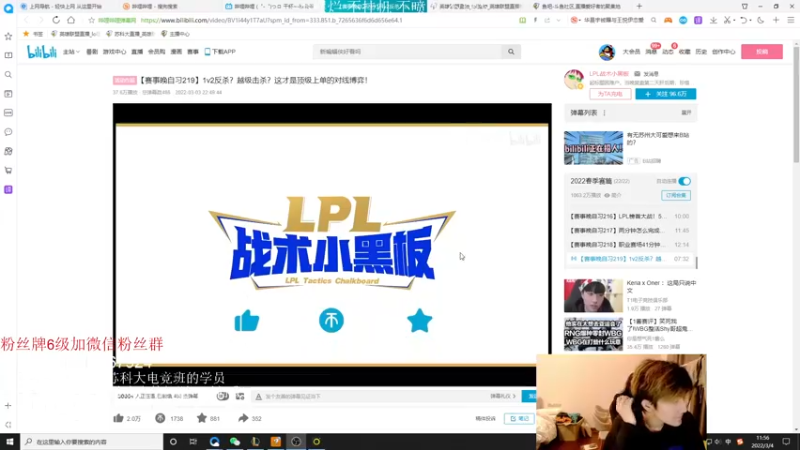Toggle night mode moon icon in toolbar
800x450 pixels.
point(761,20)
